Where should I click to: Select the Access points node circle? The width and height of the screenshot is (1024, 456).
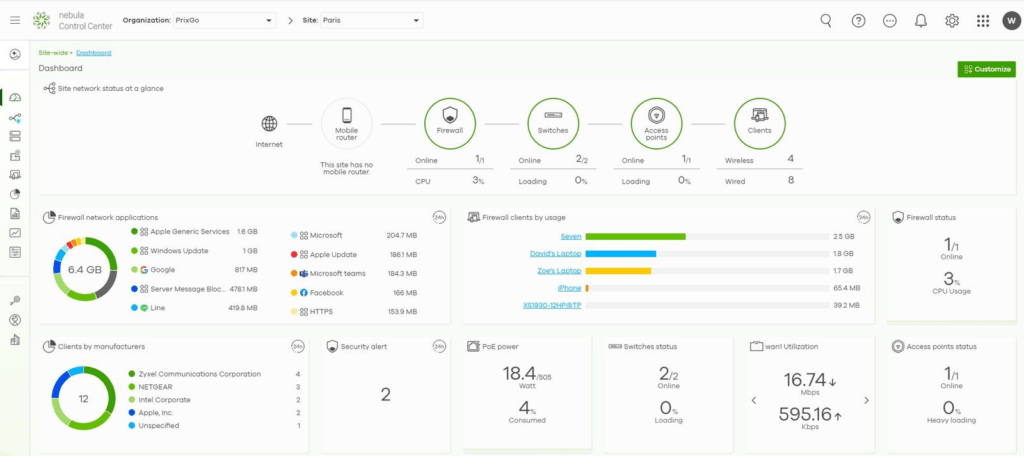656,123
